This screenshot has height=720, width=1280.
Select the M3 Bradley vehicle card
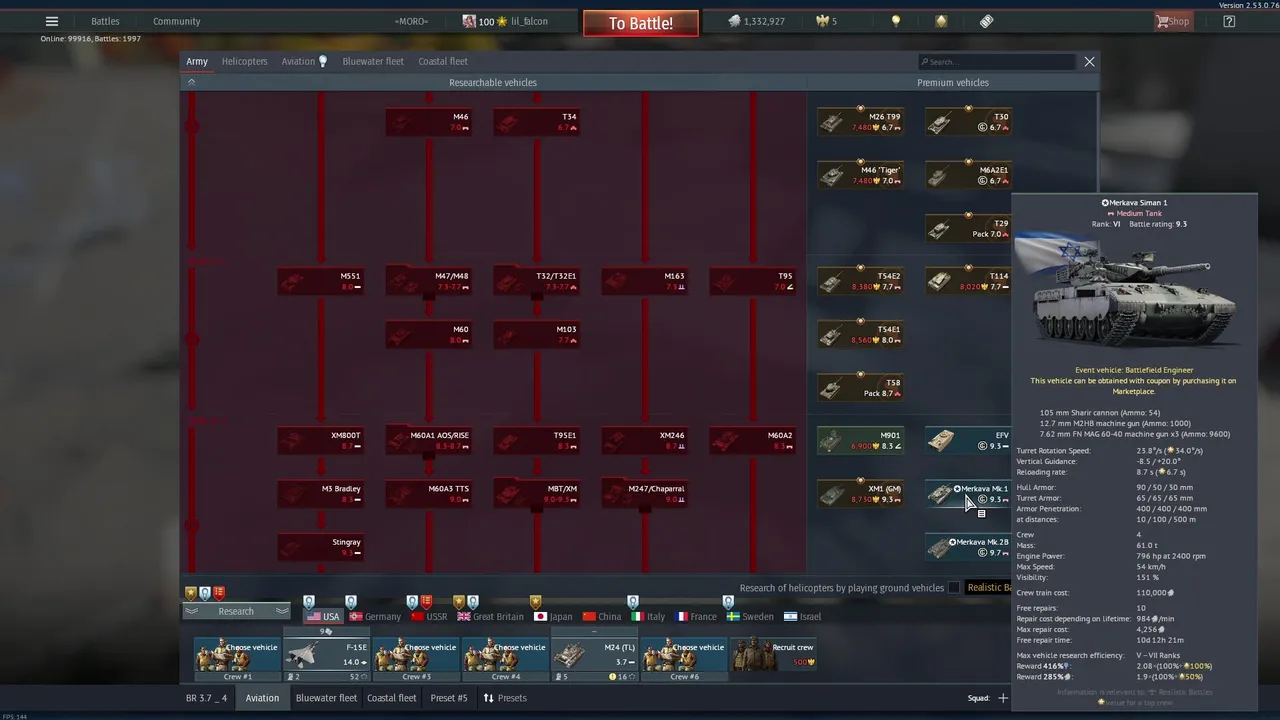coord(320,493)
